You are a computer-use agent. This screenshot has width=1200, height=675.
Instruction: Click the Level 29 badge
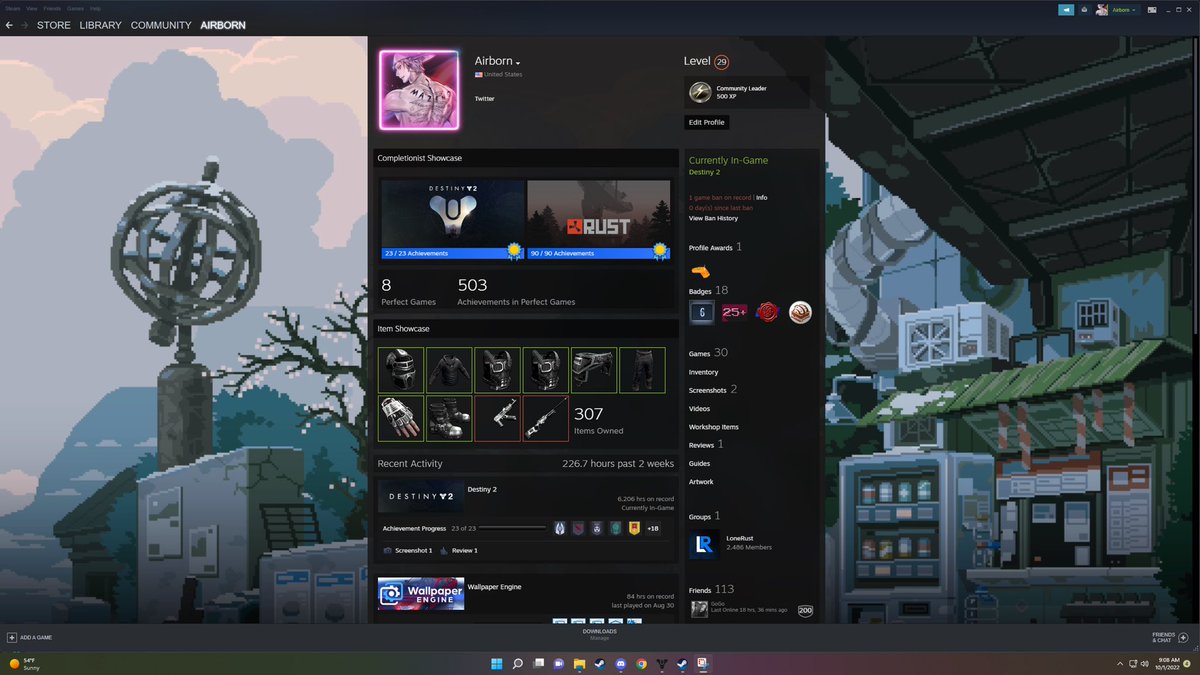click(722, 61)
